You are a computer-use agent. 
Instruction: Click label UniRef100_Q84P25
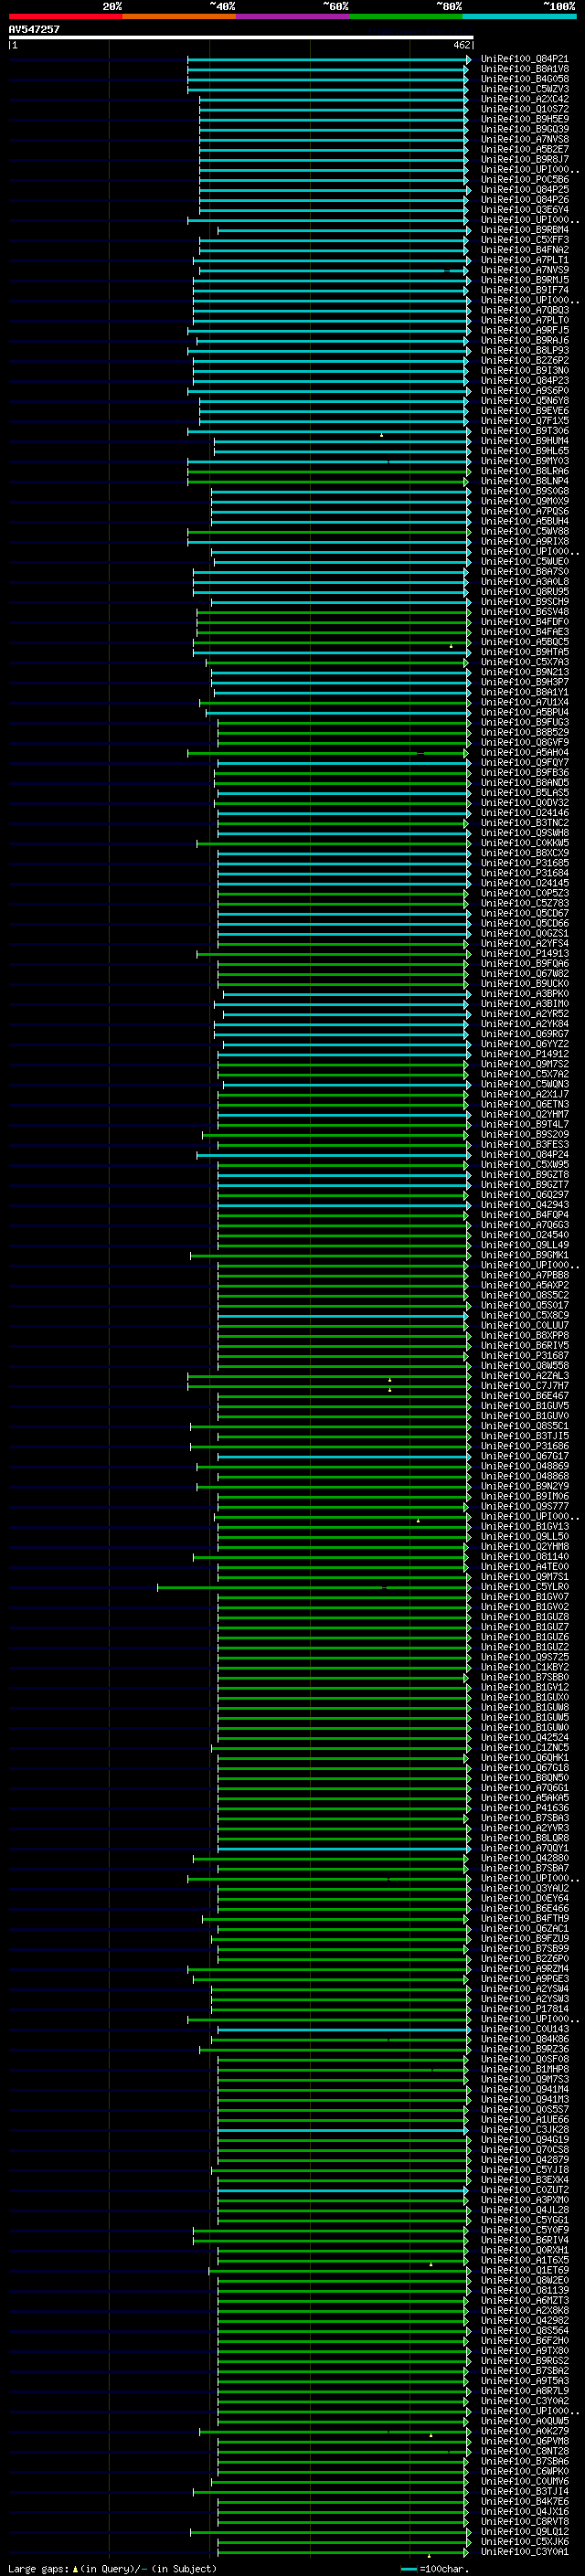point(524,190)
